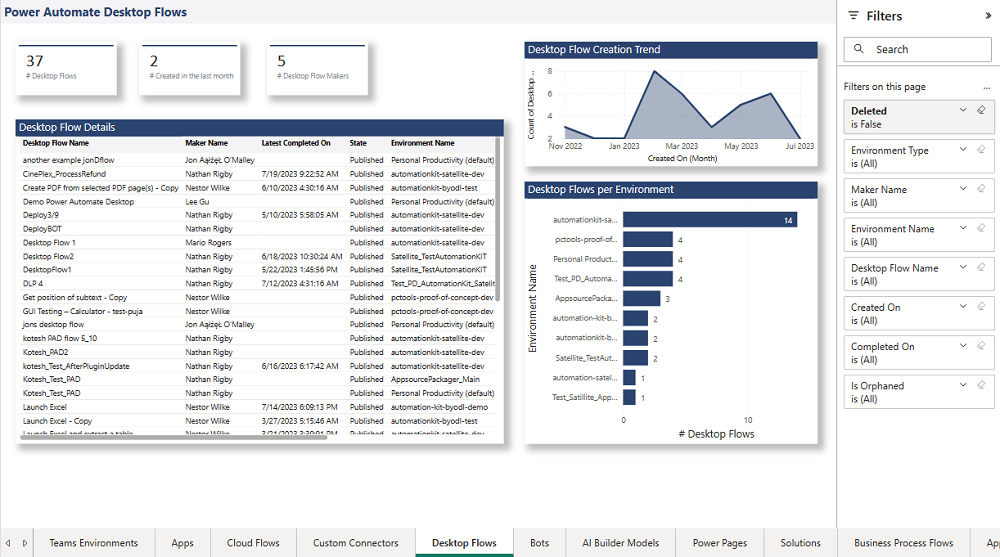Clear the Completed On filter with its eraser icon
Screen dimensions: 1000x557
[981, 346]
